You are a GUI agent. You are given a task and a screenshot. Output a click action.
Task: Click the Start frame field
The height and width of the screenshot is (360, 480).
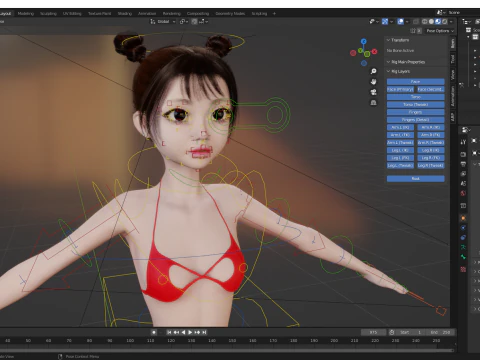[x=411, y=332]
